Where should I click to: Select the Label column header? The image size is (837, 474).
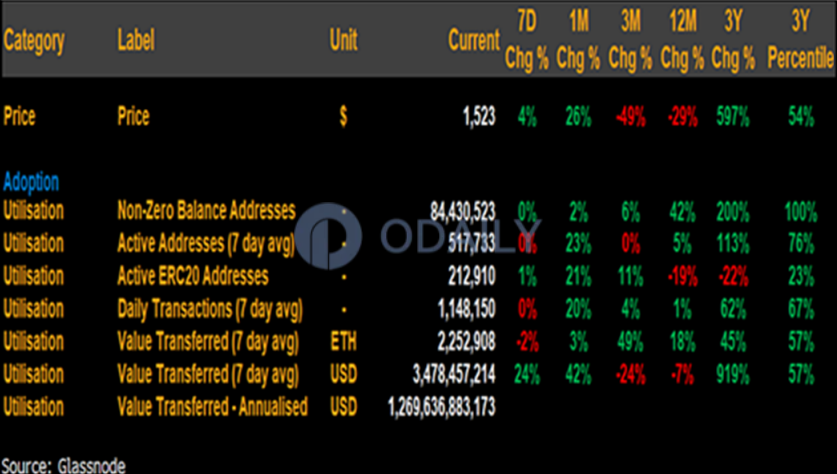coord(137,41)
